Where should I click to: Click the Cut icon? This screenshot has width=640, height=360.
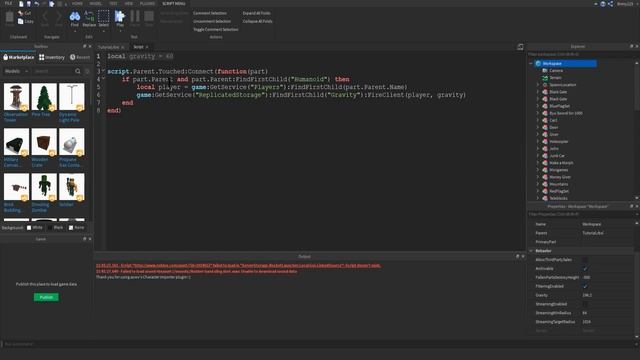coord(20,13)
